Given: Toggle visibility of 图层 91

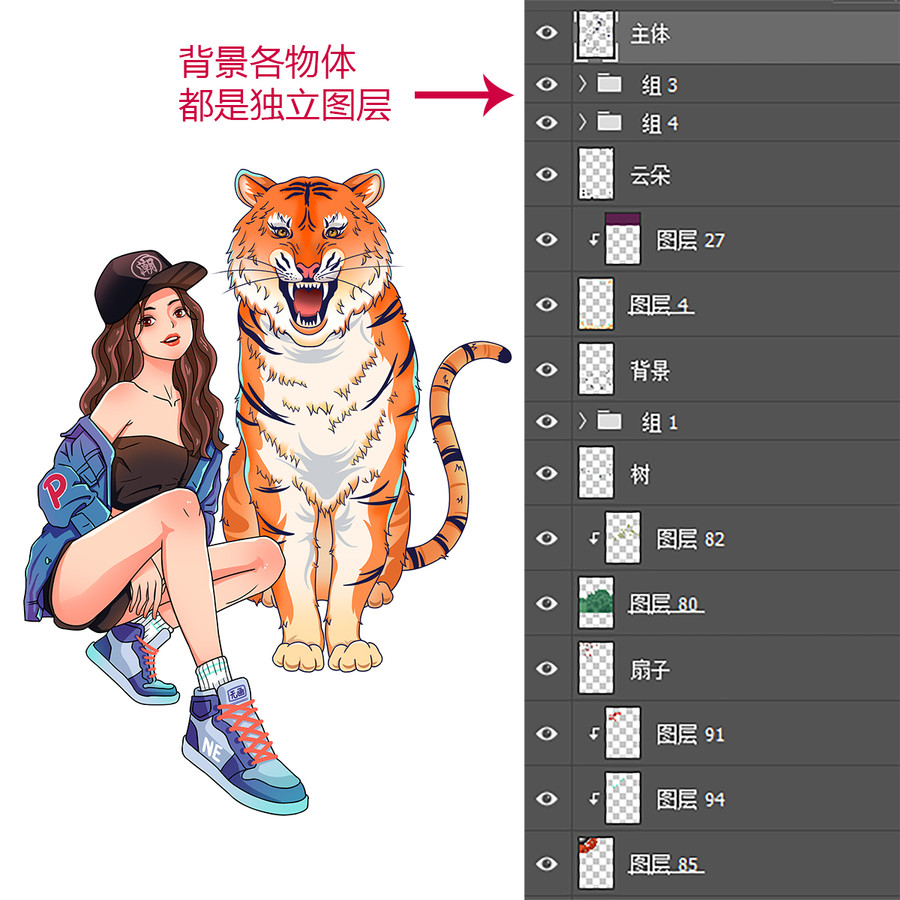Looking at the screenshot, I should tap(546, 734).
